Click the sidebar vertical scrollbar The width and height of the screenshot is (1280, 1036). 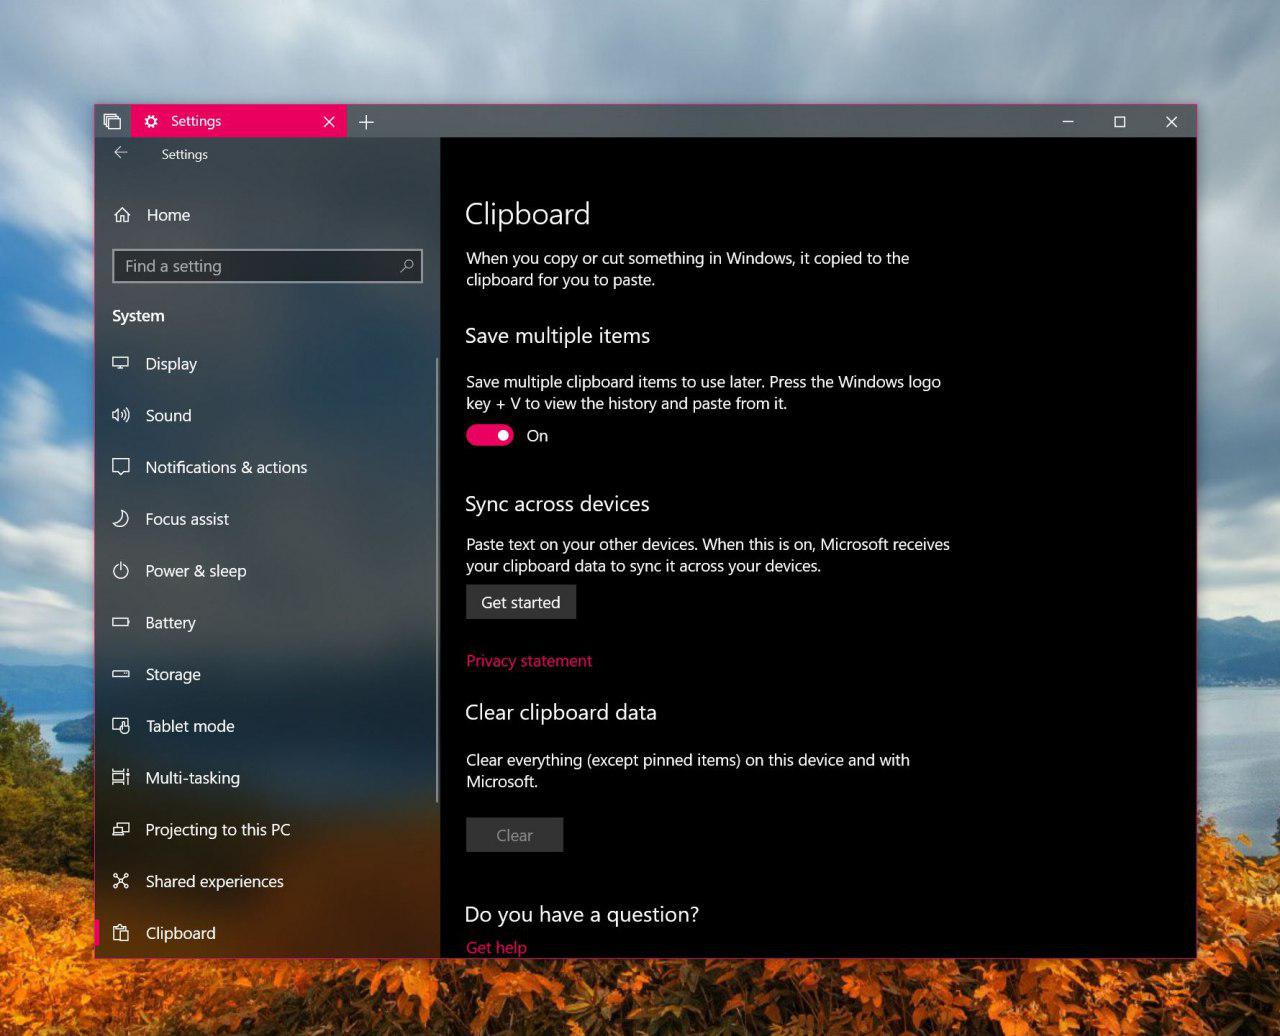[437, 580]
